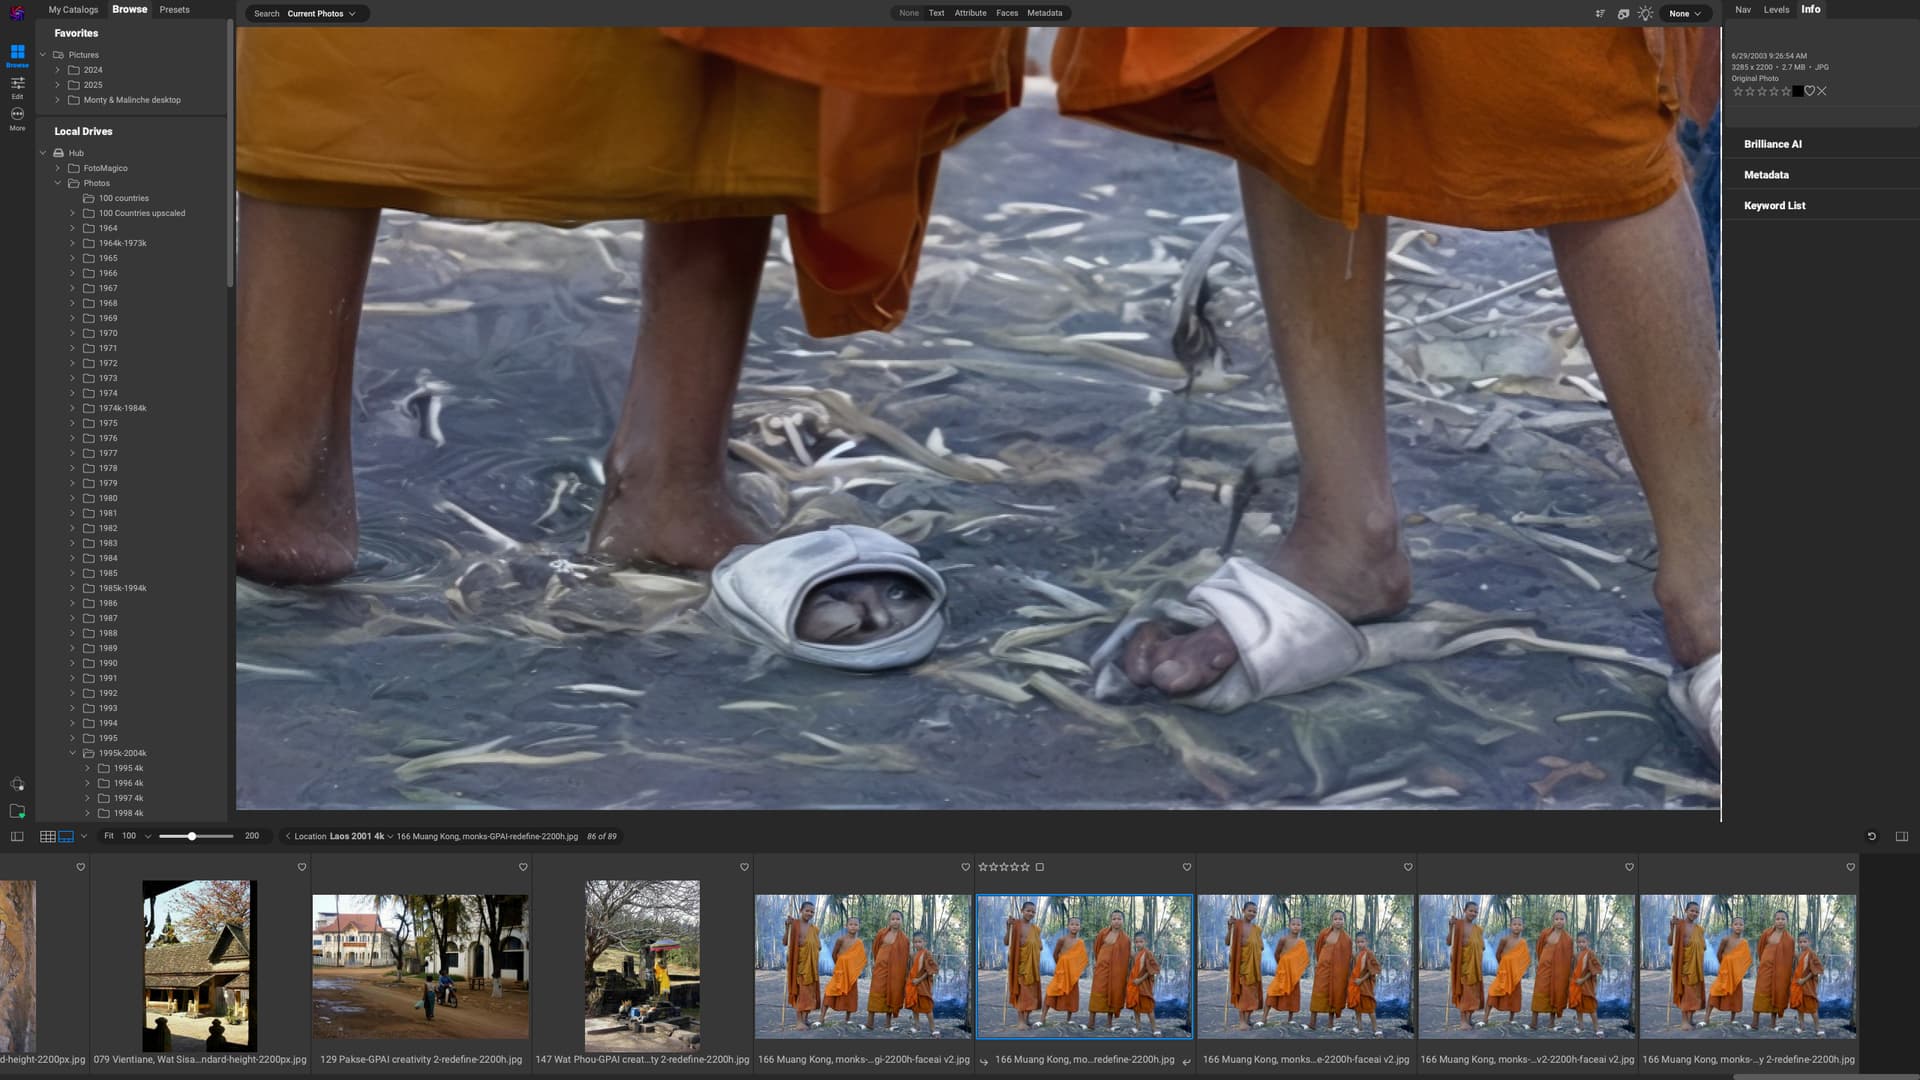
Task: Click the lightbulb icon in top toolbar
Action: click(x=1645, y=14)
